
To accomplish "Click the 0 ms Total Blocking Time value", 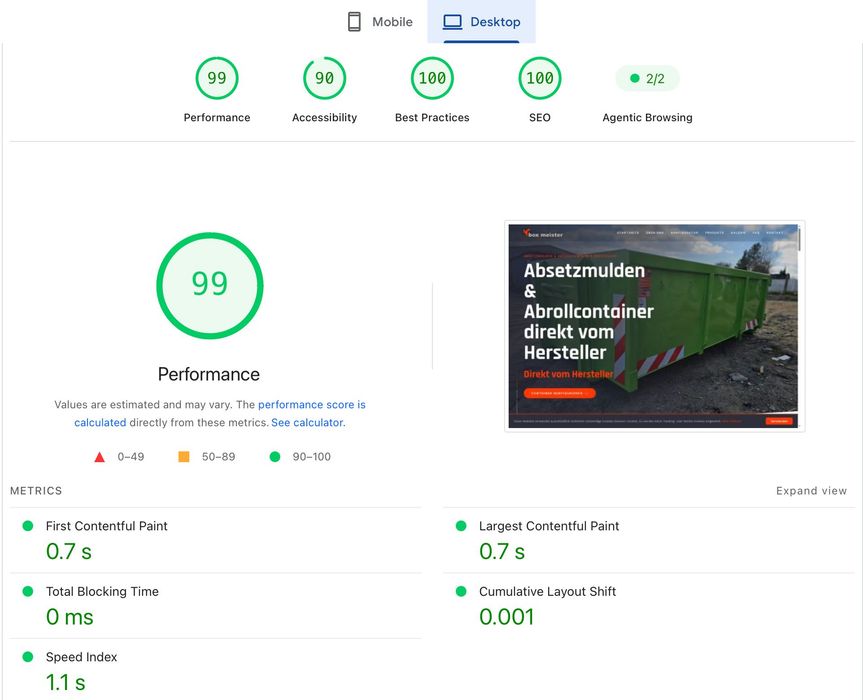I will tap(70, 616).
